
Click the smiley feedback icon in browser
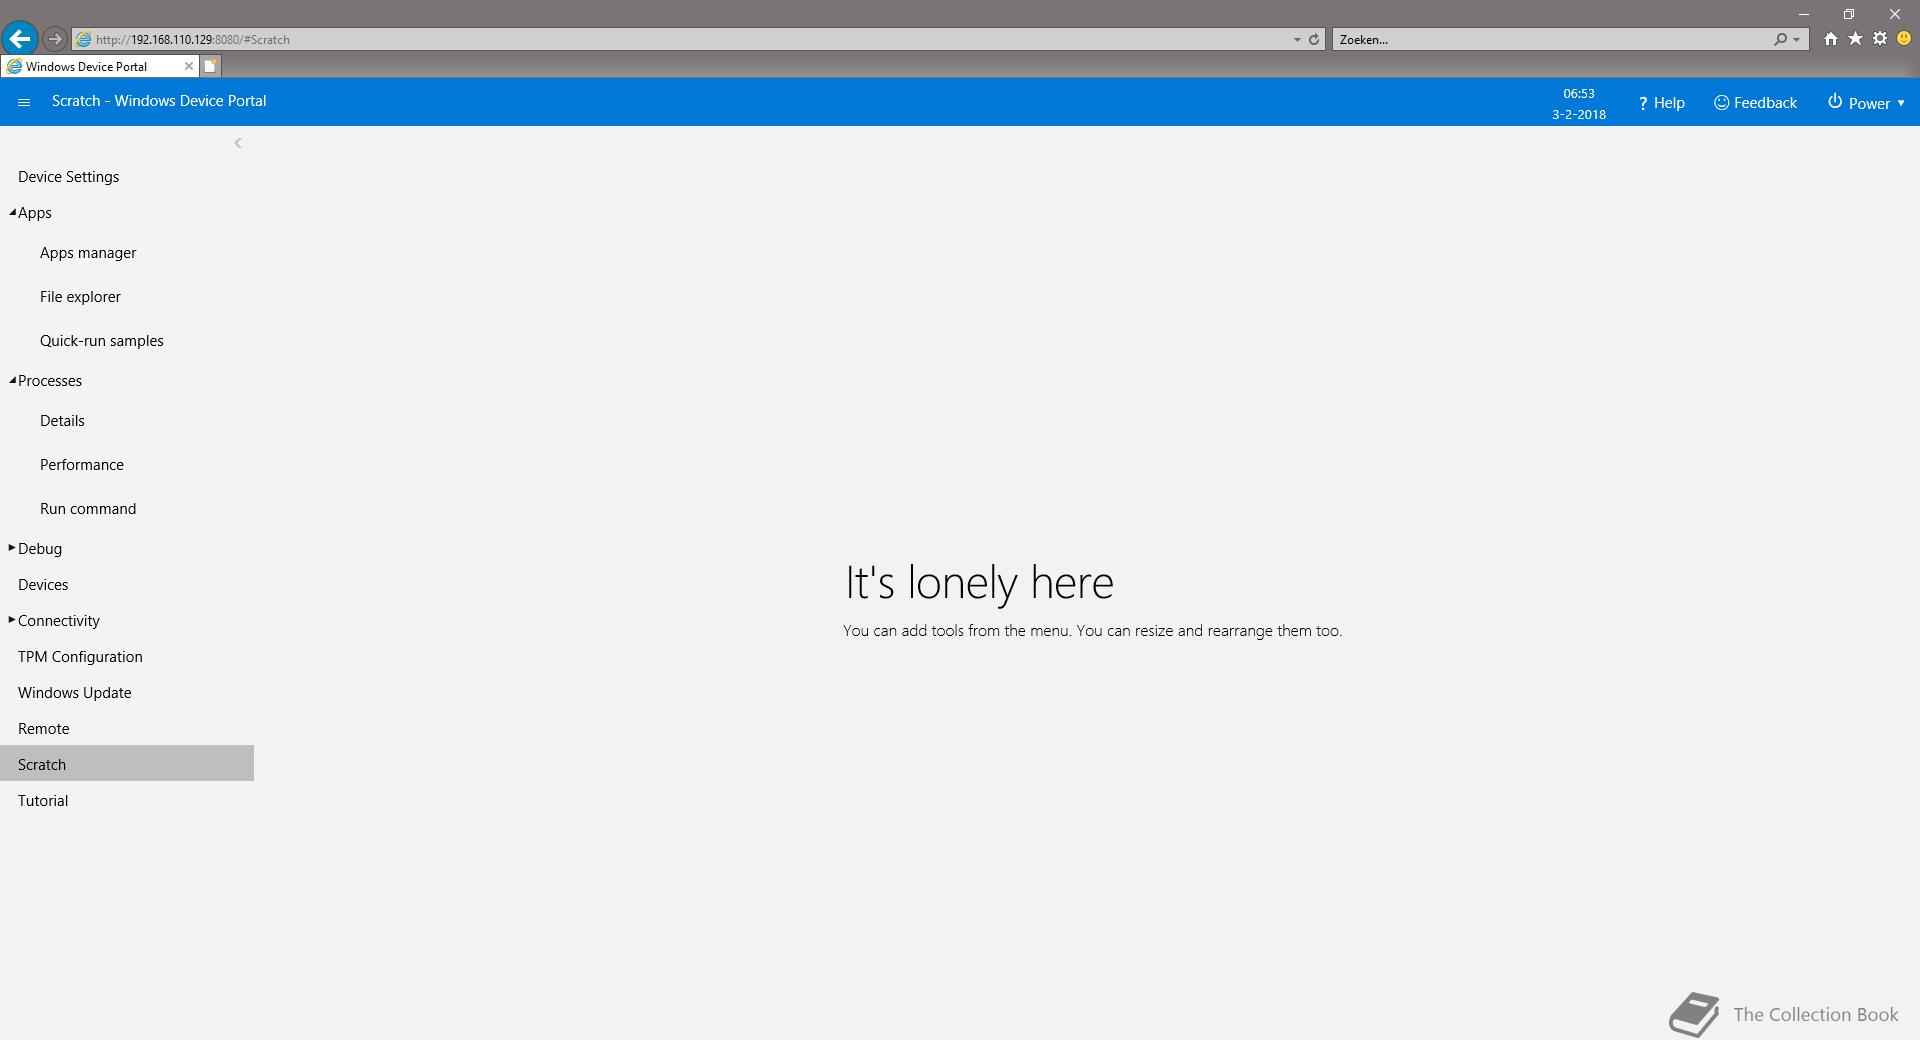1904,39
